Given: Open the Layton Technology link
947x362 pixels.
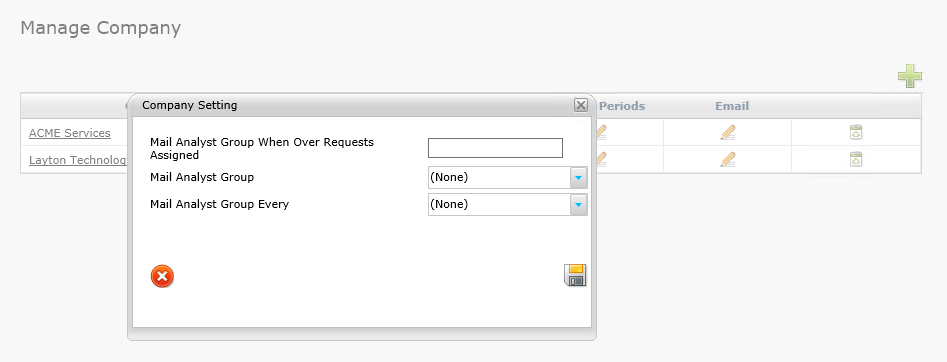Looking at the screenshot, I should (78, 160).
